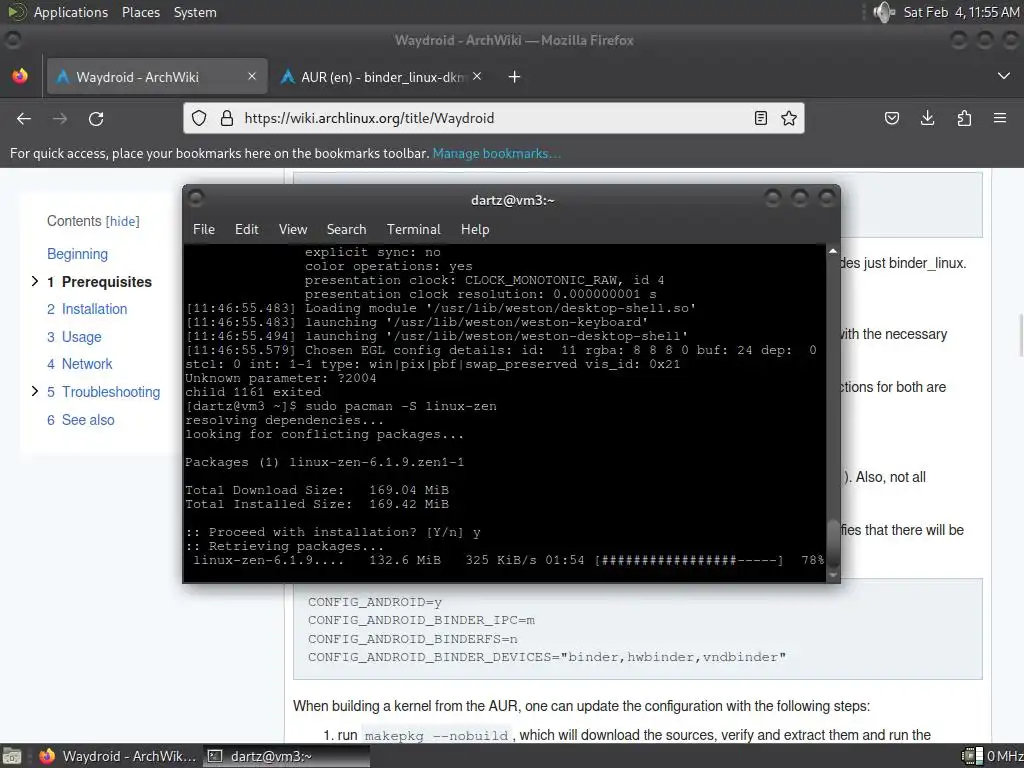1024x768 pixels.
Task: Close the Waydroid - ArchWiki tab
Action: coord(252,76)
